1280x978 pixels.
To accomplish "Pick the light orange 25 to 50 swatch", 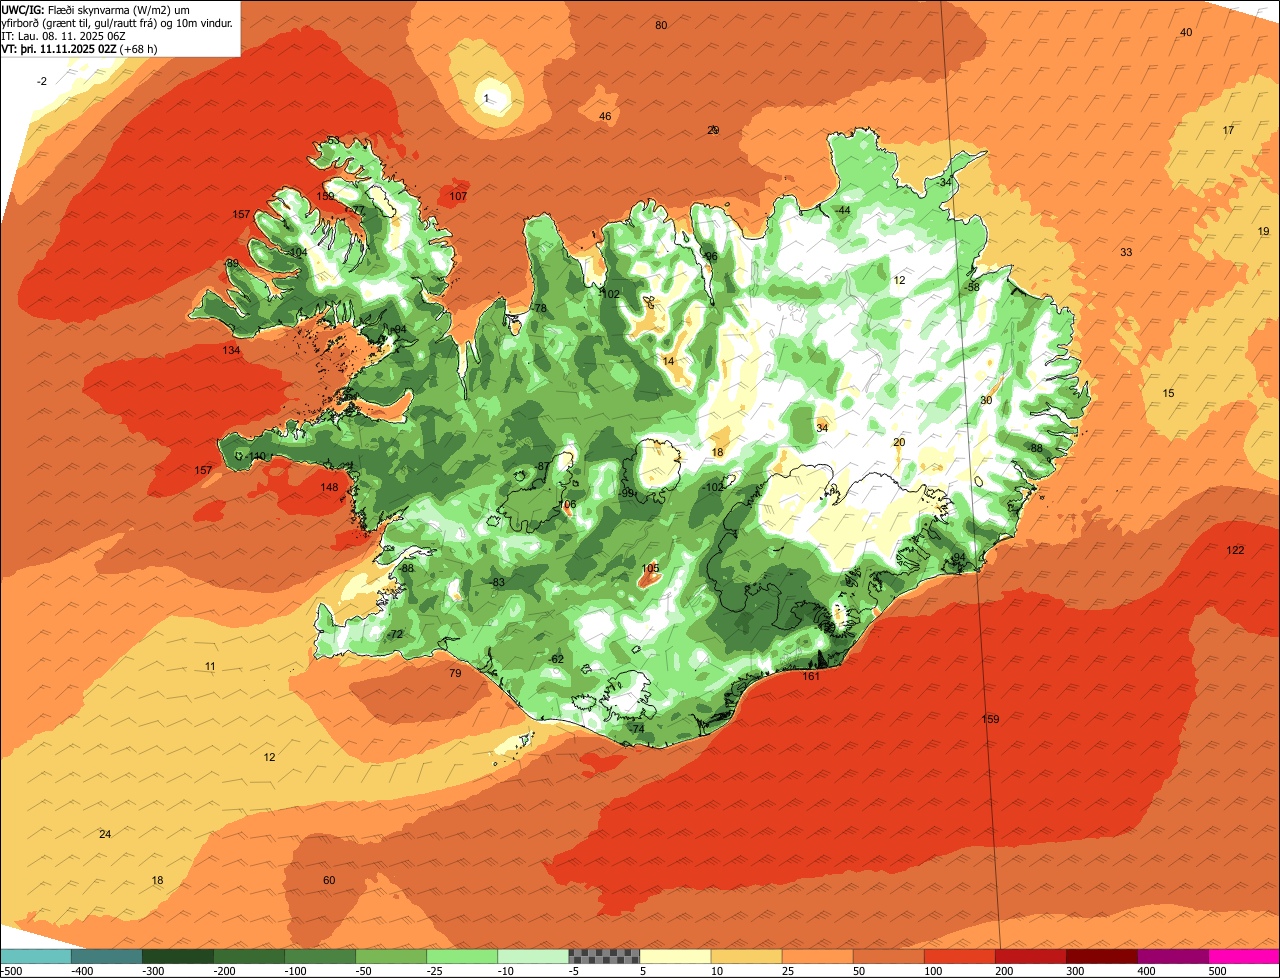I will [817, 956].
